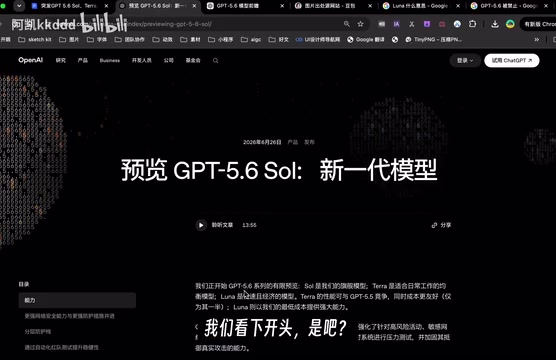This screenshot has width=556, height=360.
Task: Open the Google 翻译 bookmark
Action: pos(366,39)
